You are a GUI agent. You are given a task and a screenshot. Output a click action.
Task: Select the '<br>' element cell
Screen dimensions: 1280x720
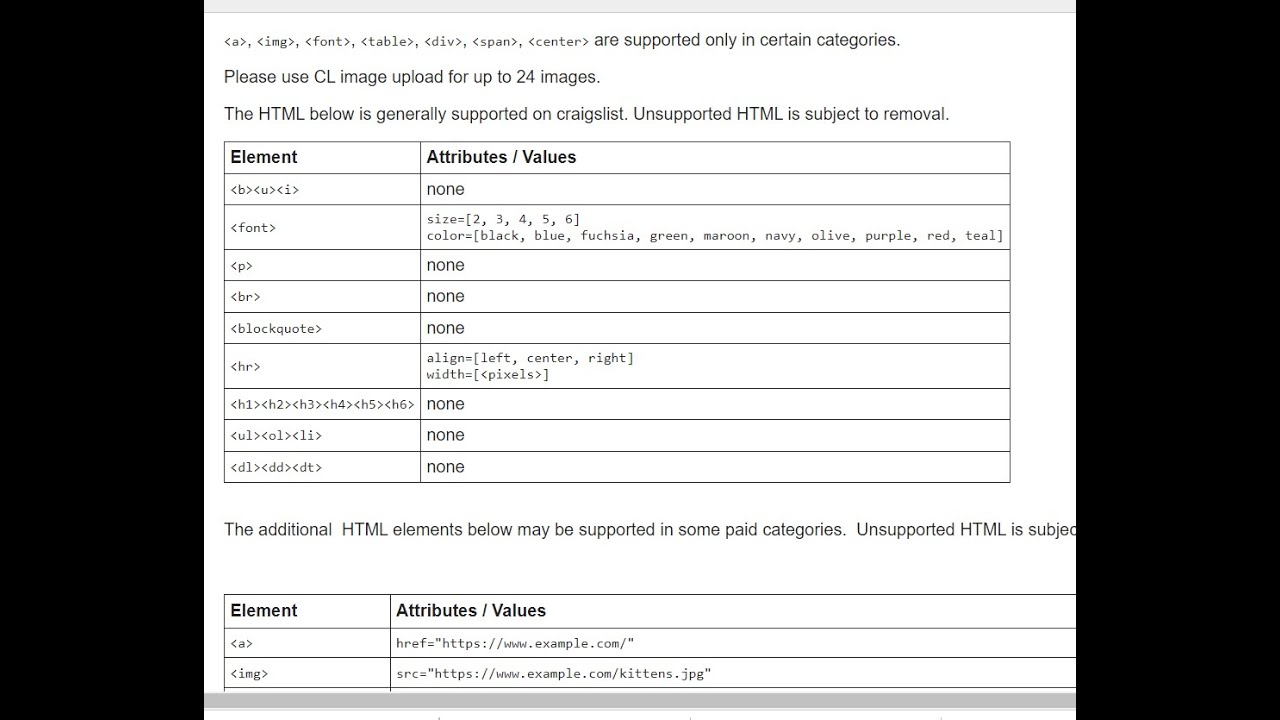(322, 296)
